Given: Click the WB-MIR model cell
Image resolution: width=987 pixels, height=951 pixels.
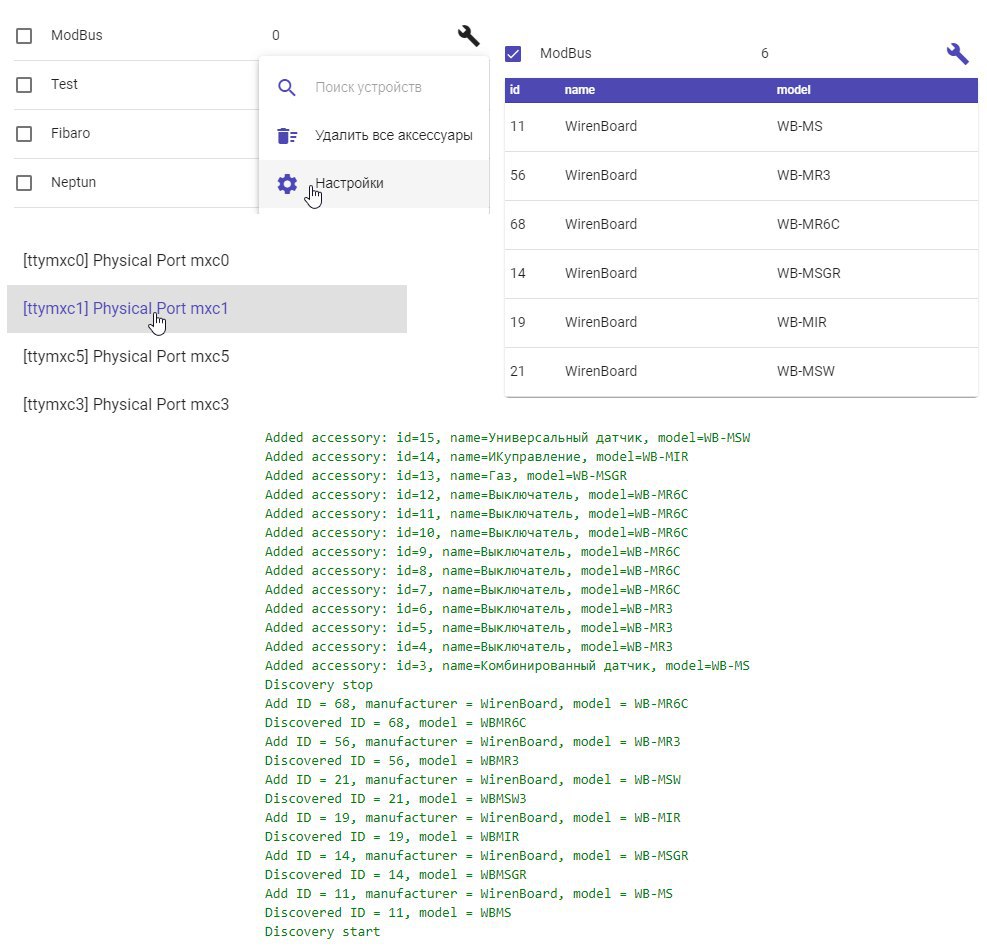Looking at the screenshot, I should pyautogui.click(x=801, y=323).
